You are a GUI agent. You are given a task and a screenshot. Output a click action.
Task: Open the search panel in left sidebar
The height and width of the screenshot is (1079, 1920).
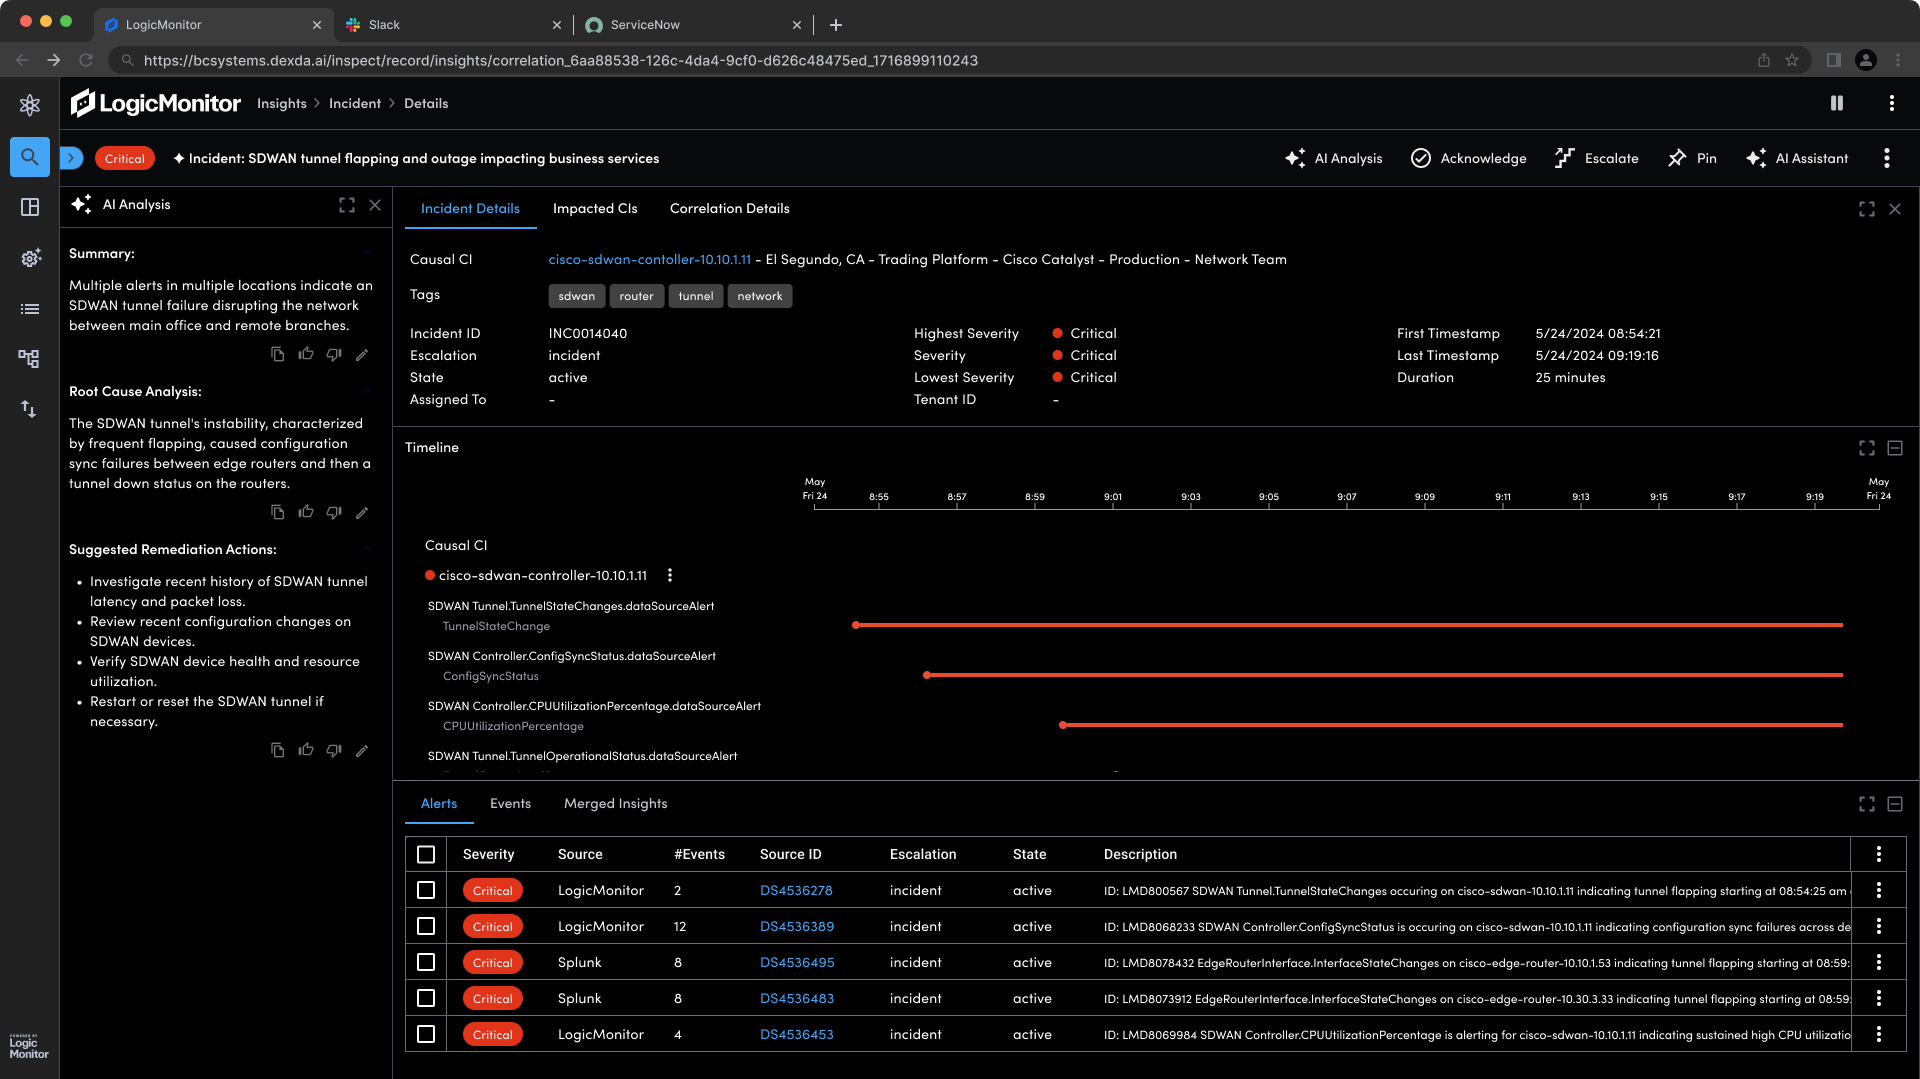coord(29,157)
